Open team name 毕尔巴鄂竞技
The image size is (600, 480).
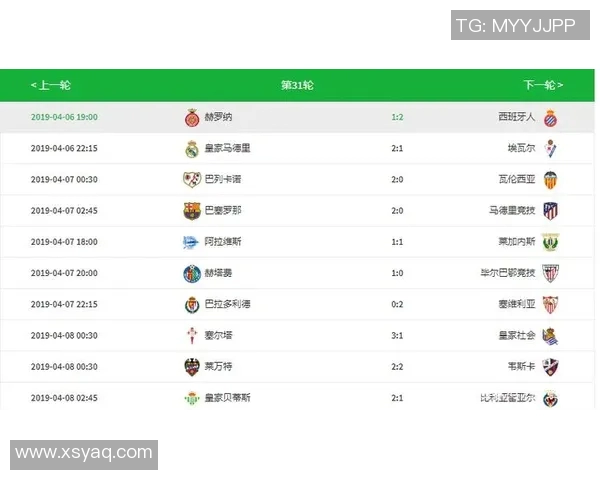pos(508,273)
